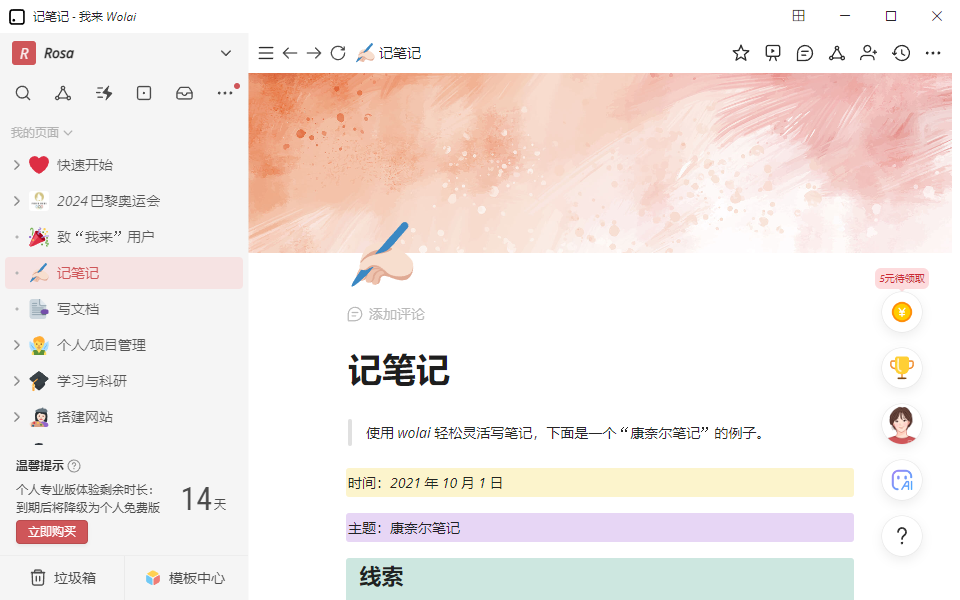Click the green 线索 heading block
960x600 pixels.
tap(599, 579)
